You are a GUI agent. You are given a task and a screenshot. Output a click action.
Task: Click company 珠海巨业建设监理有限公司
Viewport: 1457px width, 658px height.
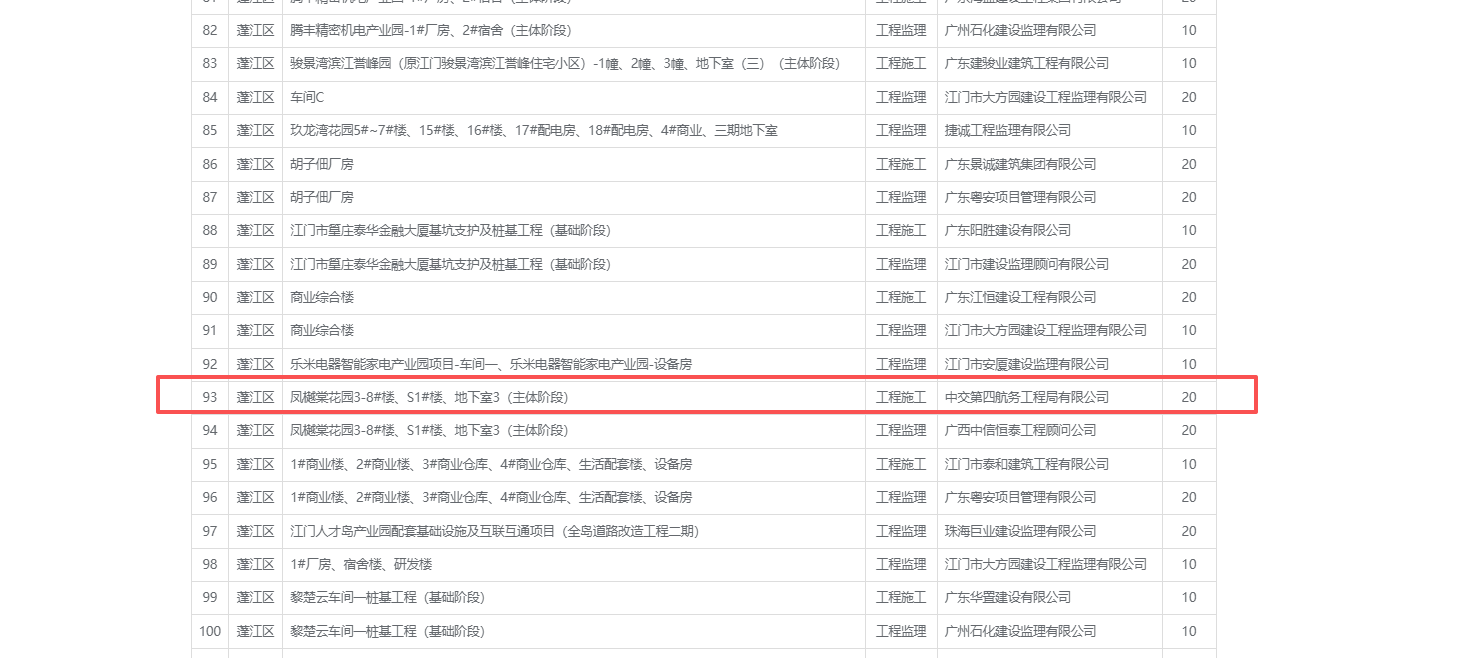(x=1020, y=531)
